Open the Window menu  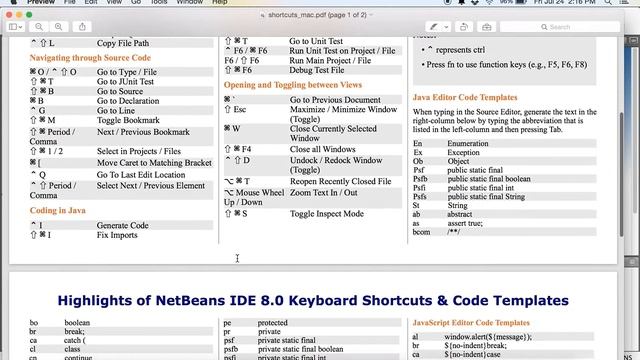[x=190, y=2]
